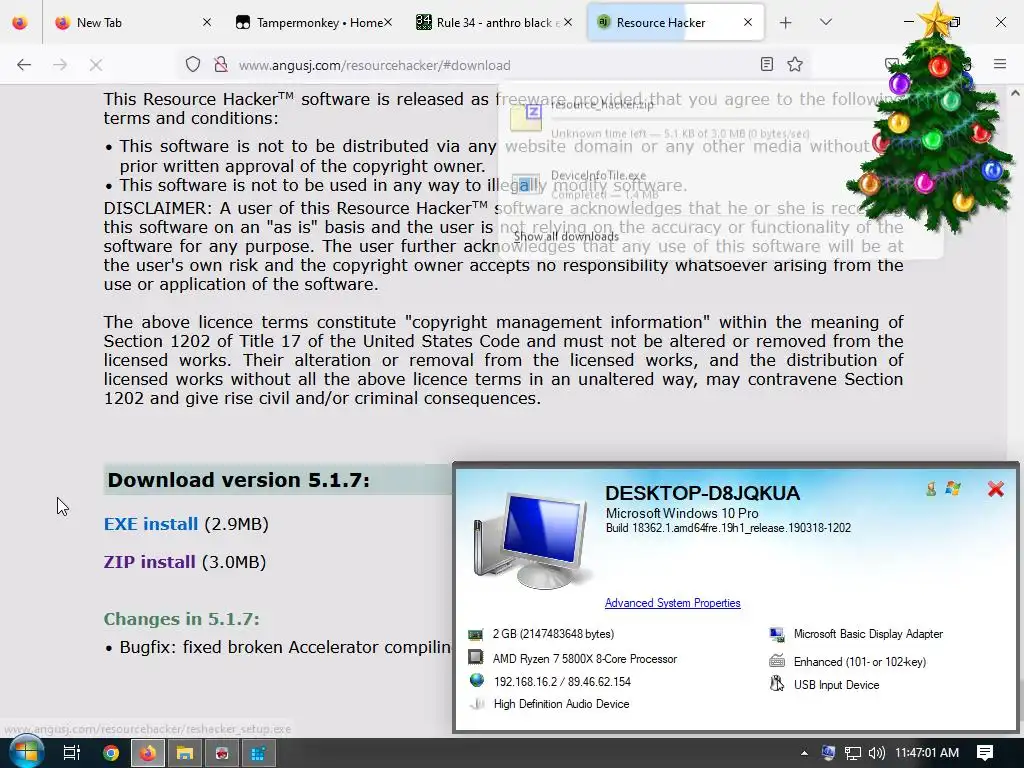Image resolution: width=1024 pixels, height=768 pixels.
Task: Click the mouse icon beside USB Input Device
Action: pyautogui.click(x=776, y=684)
